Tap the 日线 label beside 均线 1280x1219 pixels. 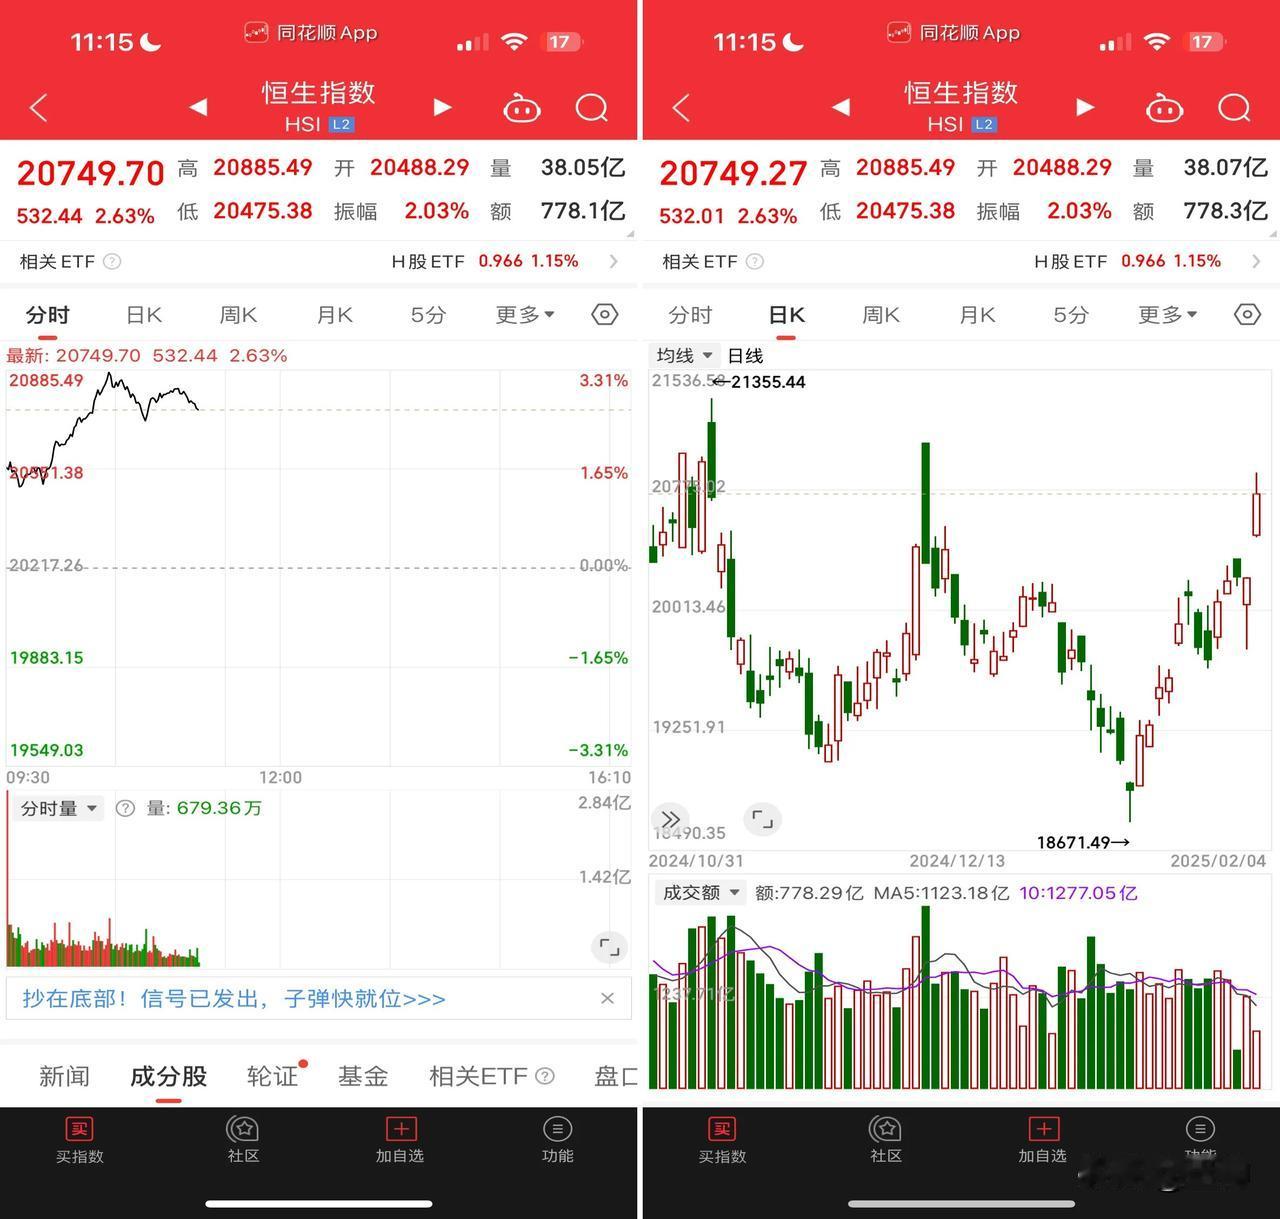pos(745,356)
